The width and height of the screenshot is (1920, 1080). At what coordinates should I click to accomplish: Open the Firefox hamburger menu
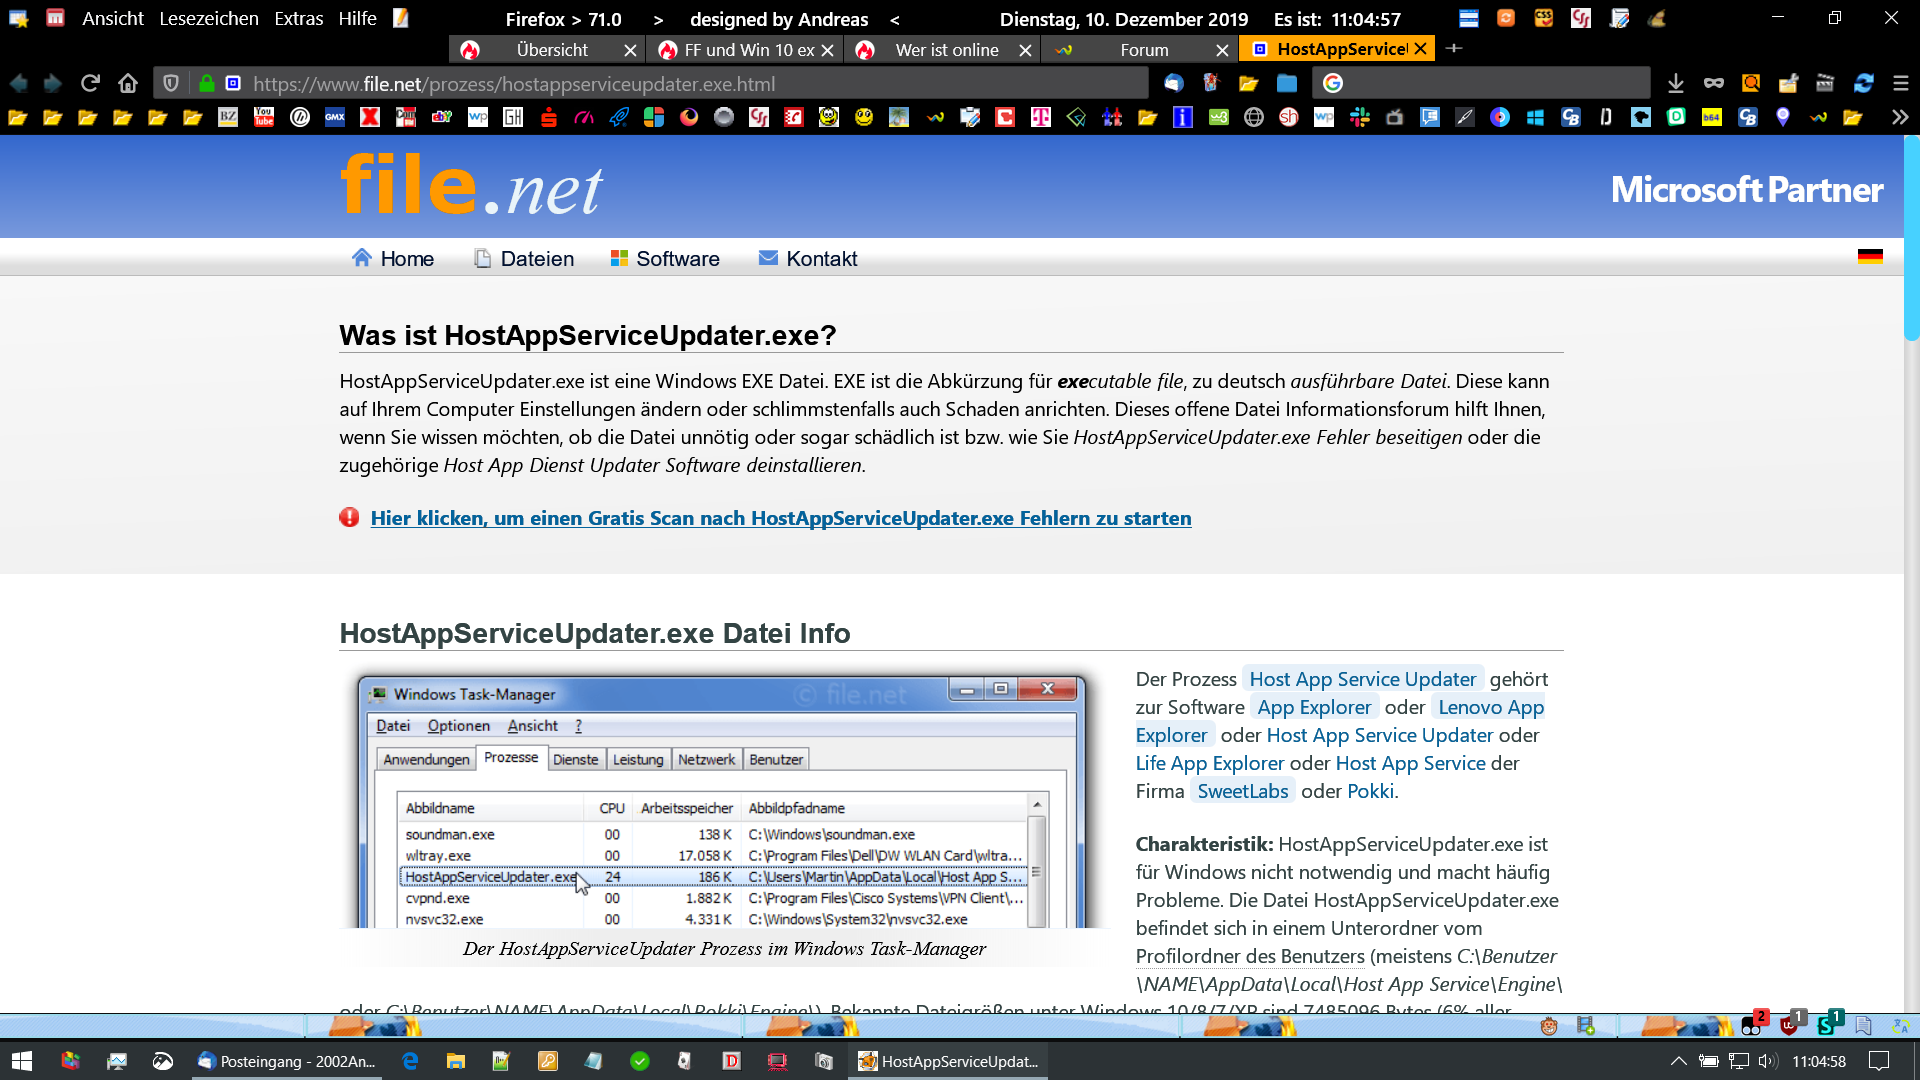(x=1901, y=84)
